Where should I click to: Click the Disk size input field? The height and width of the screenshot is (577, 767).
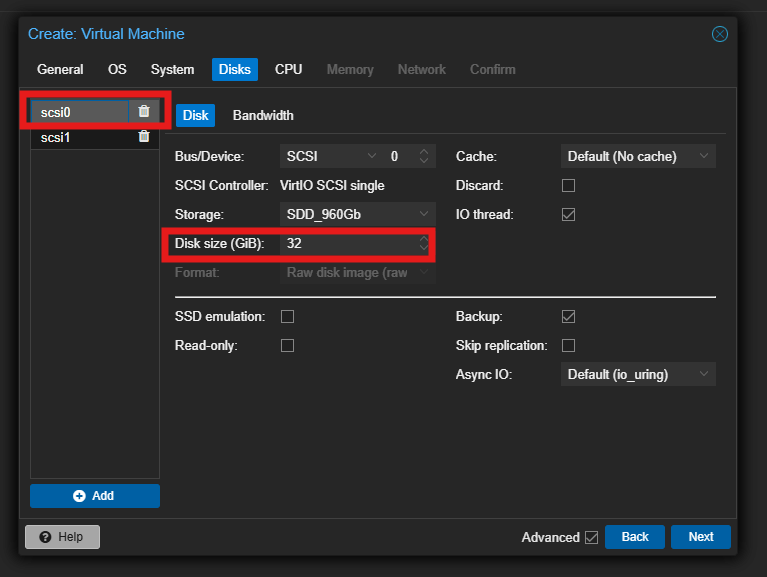349,243
